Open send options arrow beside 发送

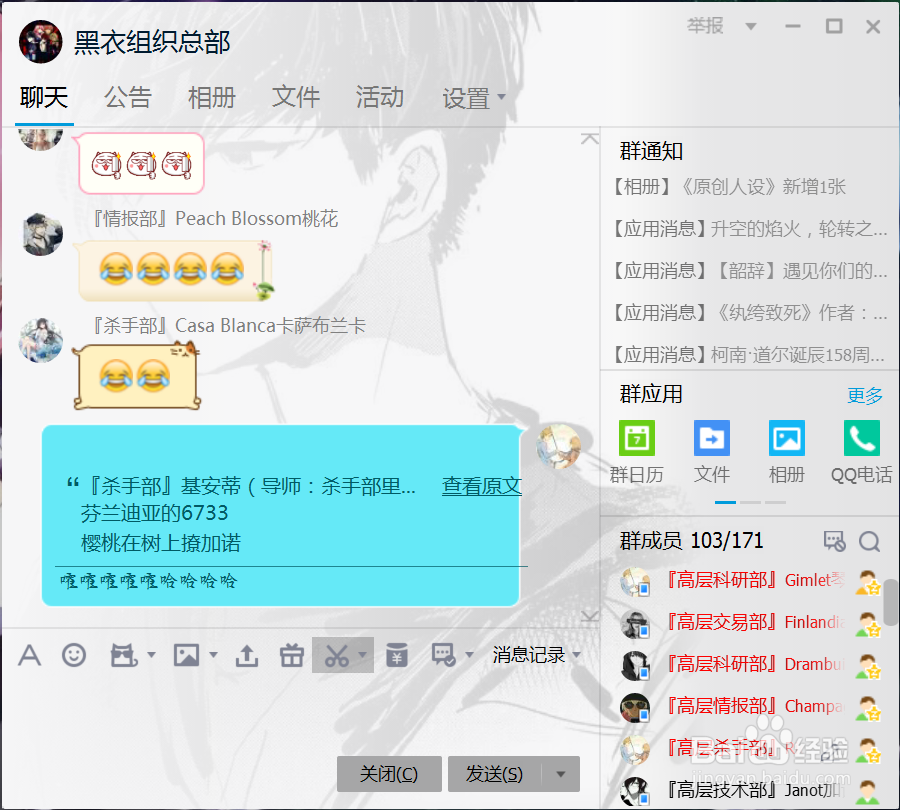561,774
